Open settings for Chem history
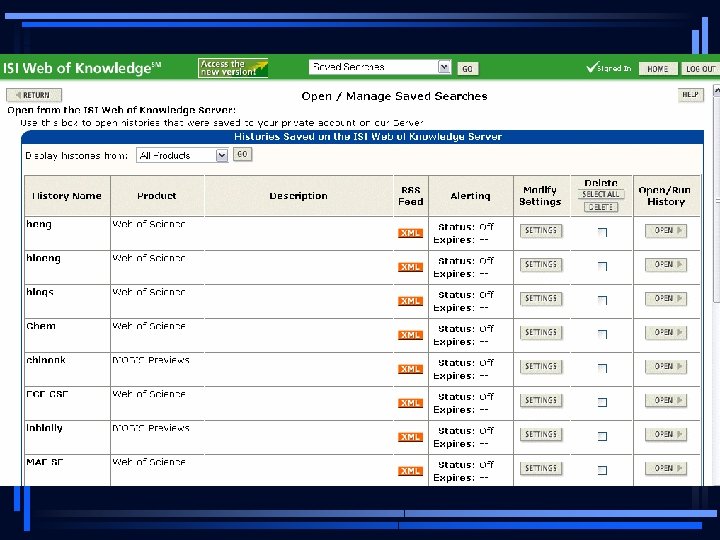Screen dimensions: 720x540 (x=541, y=332)
